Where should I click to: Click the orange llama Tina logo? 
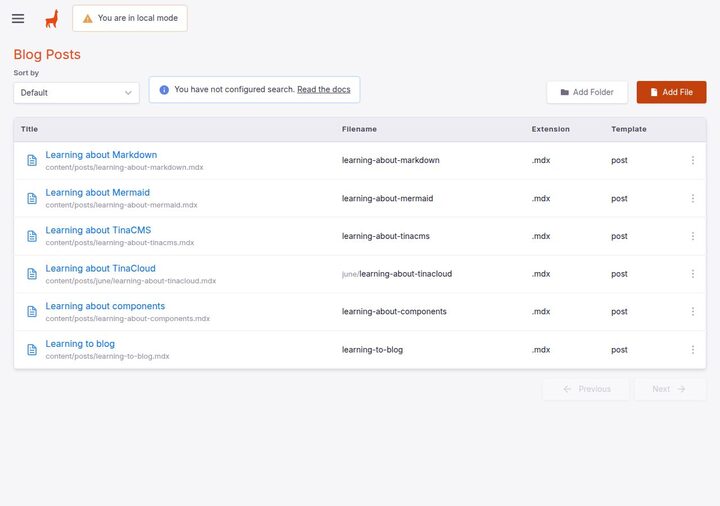52,19
